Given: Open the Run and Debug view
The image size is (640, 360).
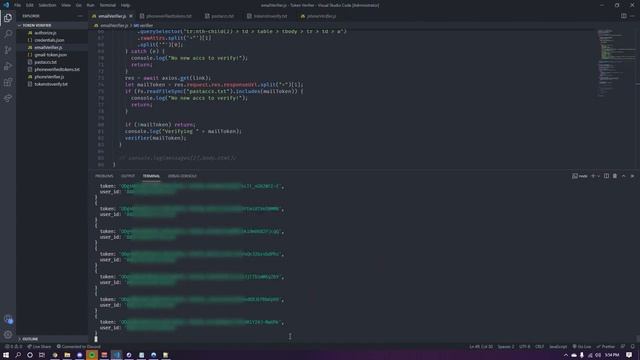Looking at the screenshot, I should click(x=8, y=66).
